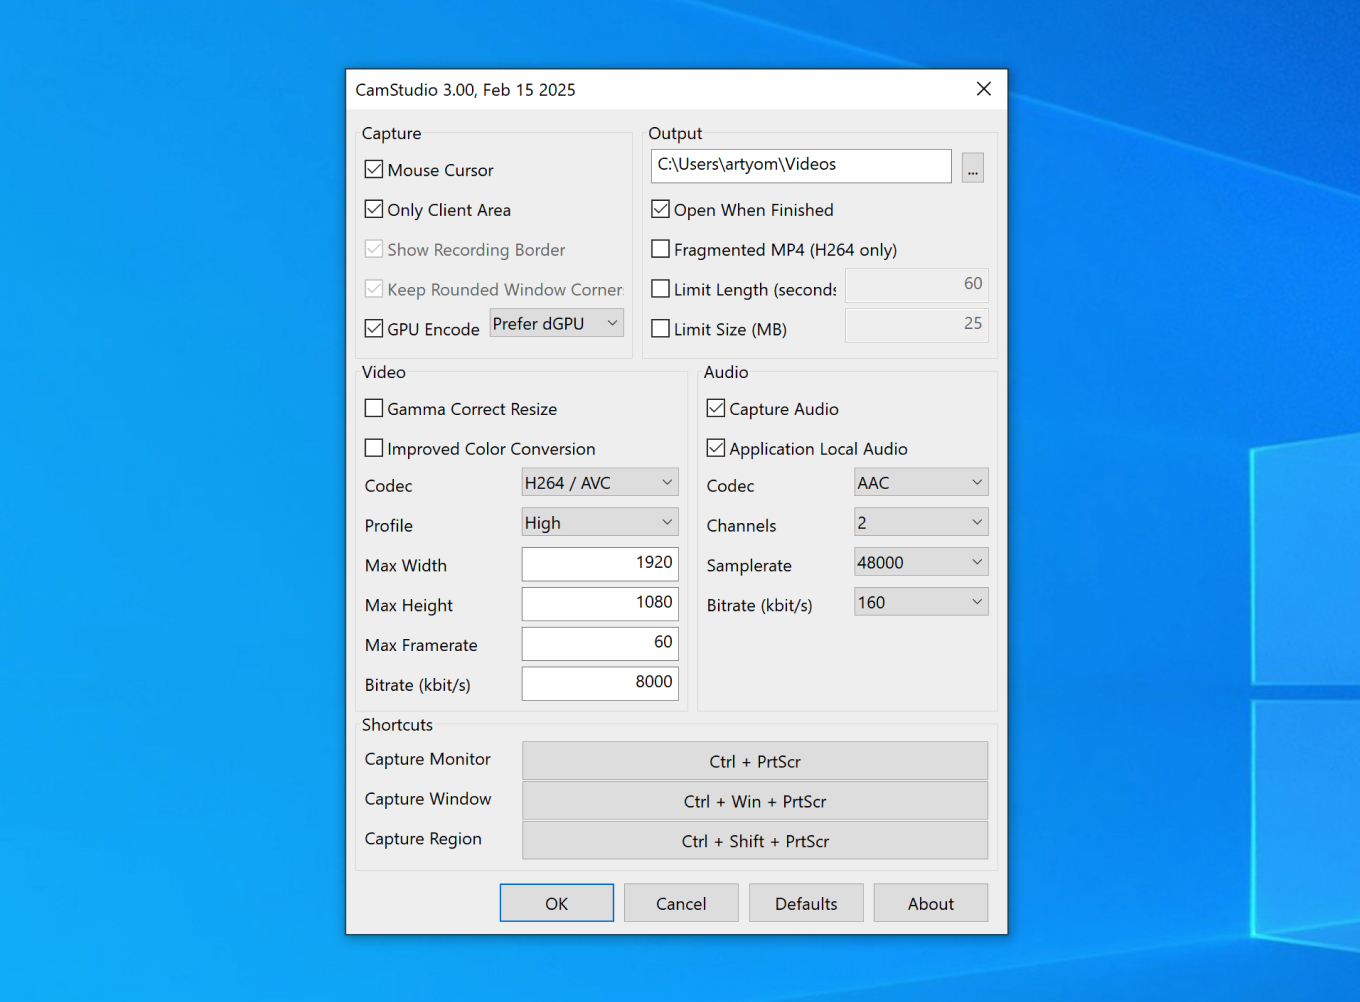Screen dimensions: 1360x1002
Task: Close the CamStudio settings dialog
Action: click(983, 89)
